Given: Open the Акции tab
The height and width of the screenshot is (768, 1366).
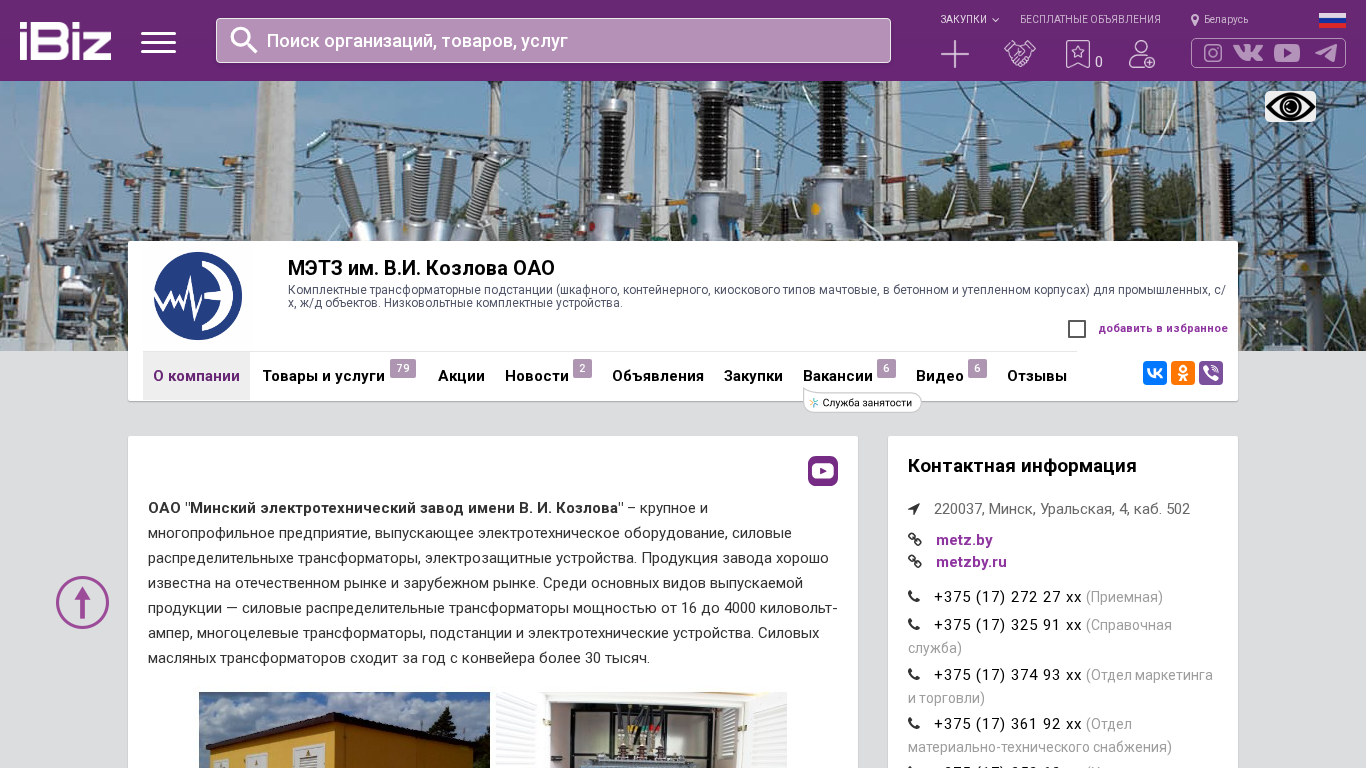Looking at the screenshot, I should (461, 376).
